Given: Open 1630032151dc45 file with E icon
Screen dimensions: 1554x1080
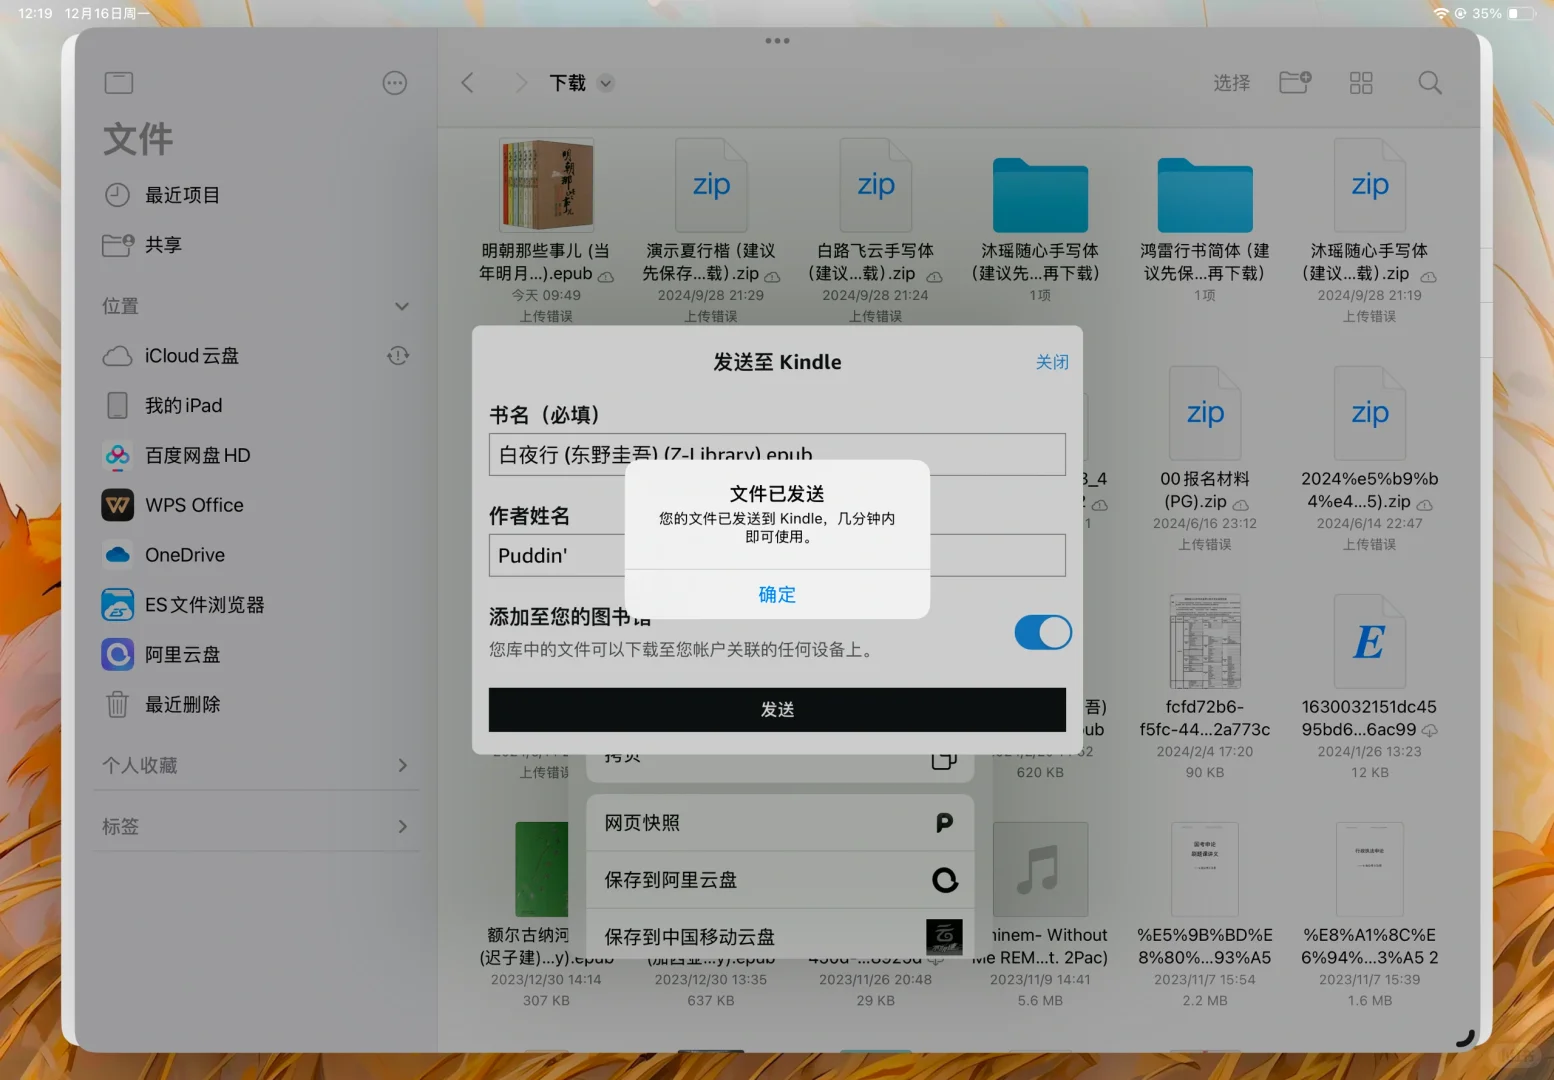Looking at the screenshot, I should pos(1370,641).
